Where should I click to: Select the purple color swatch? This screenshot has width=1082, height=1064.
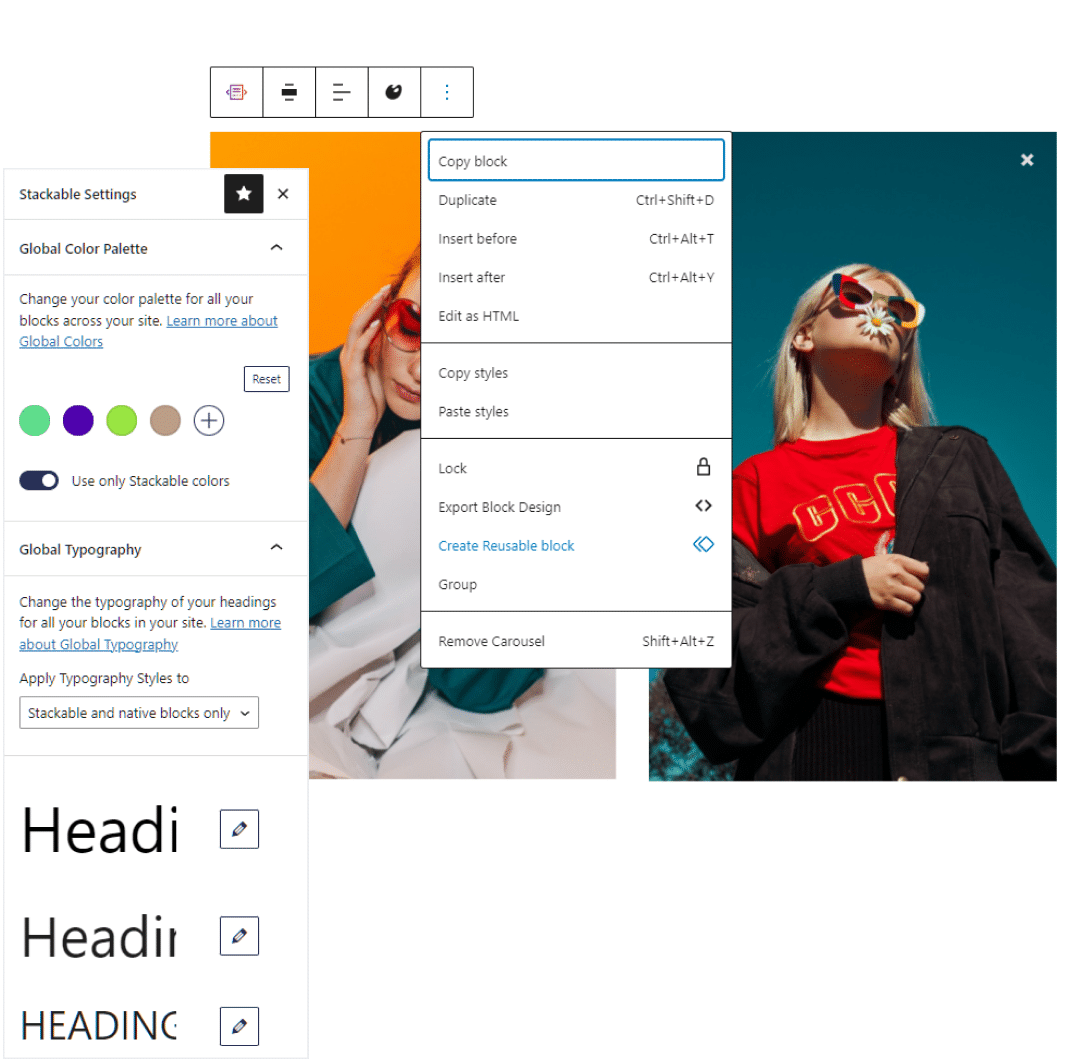[x=78, y=421]
